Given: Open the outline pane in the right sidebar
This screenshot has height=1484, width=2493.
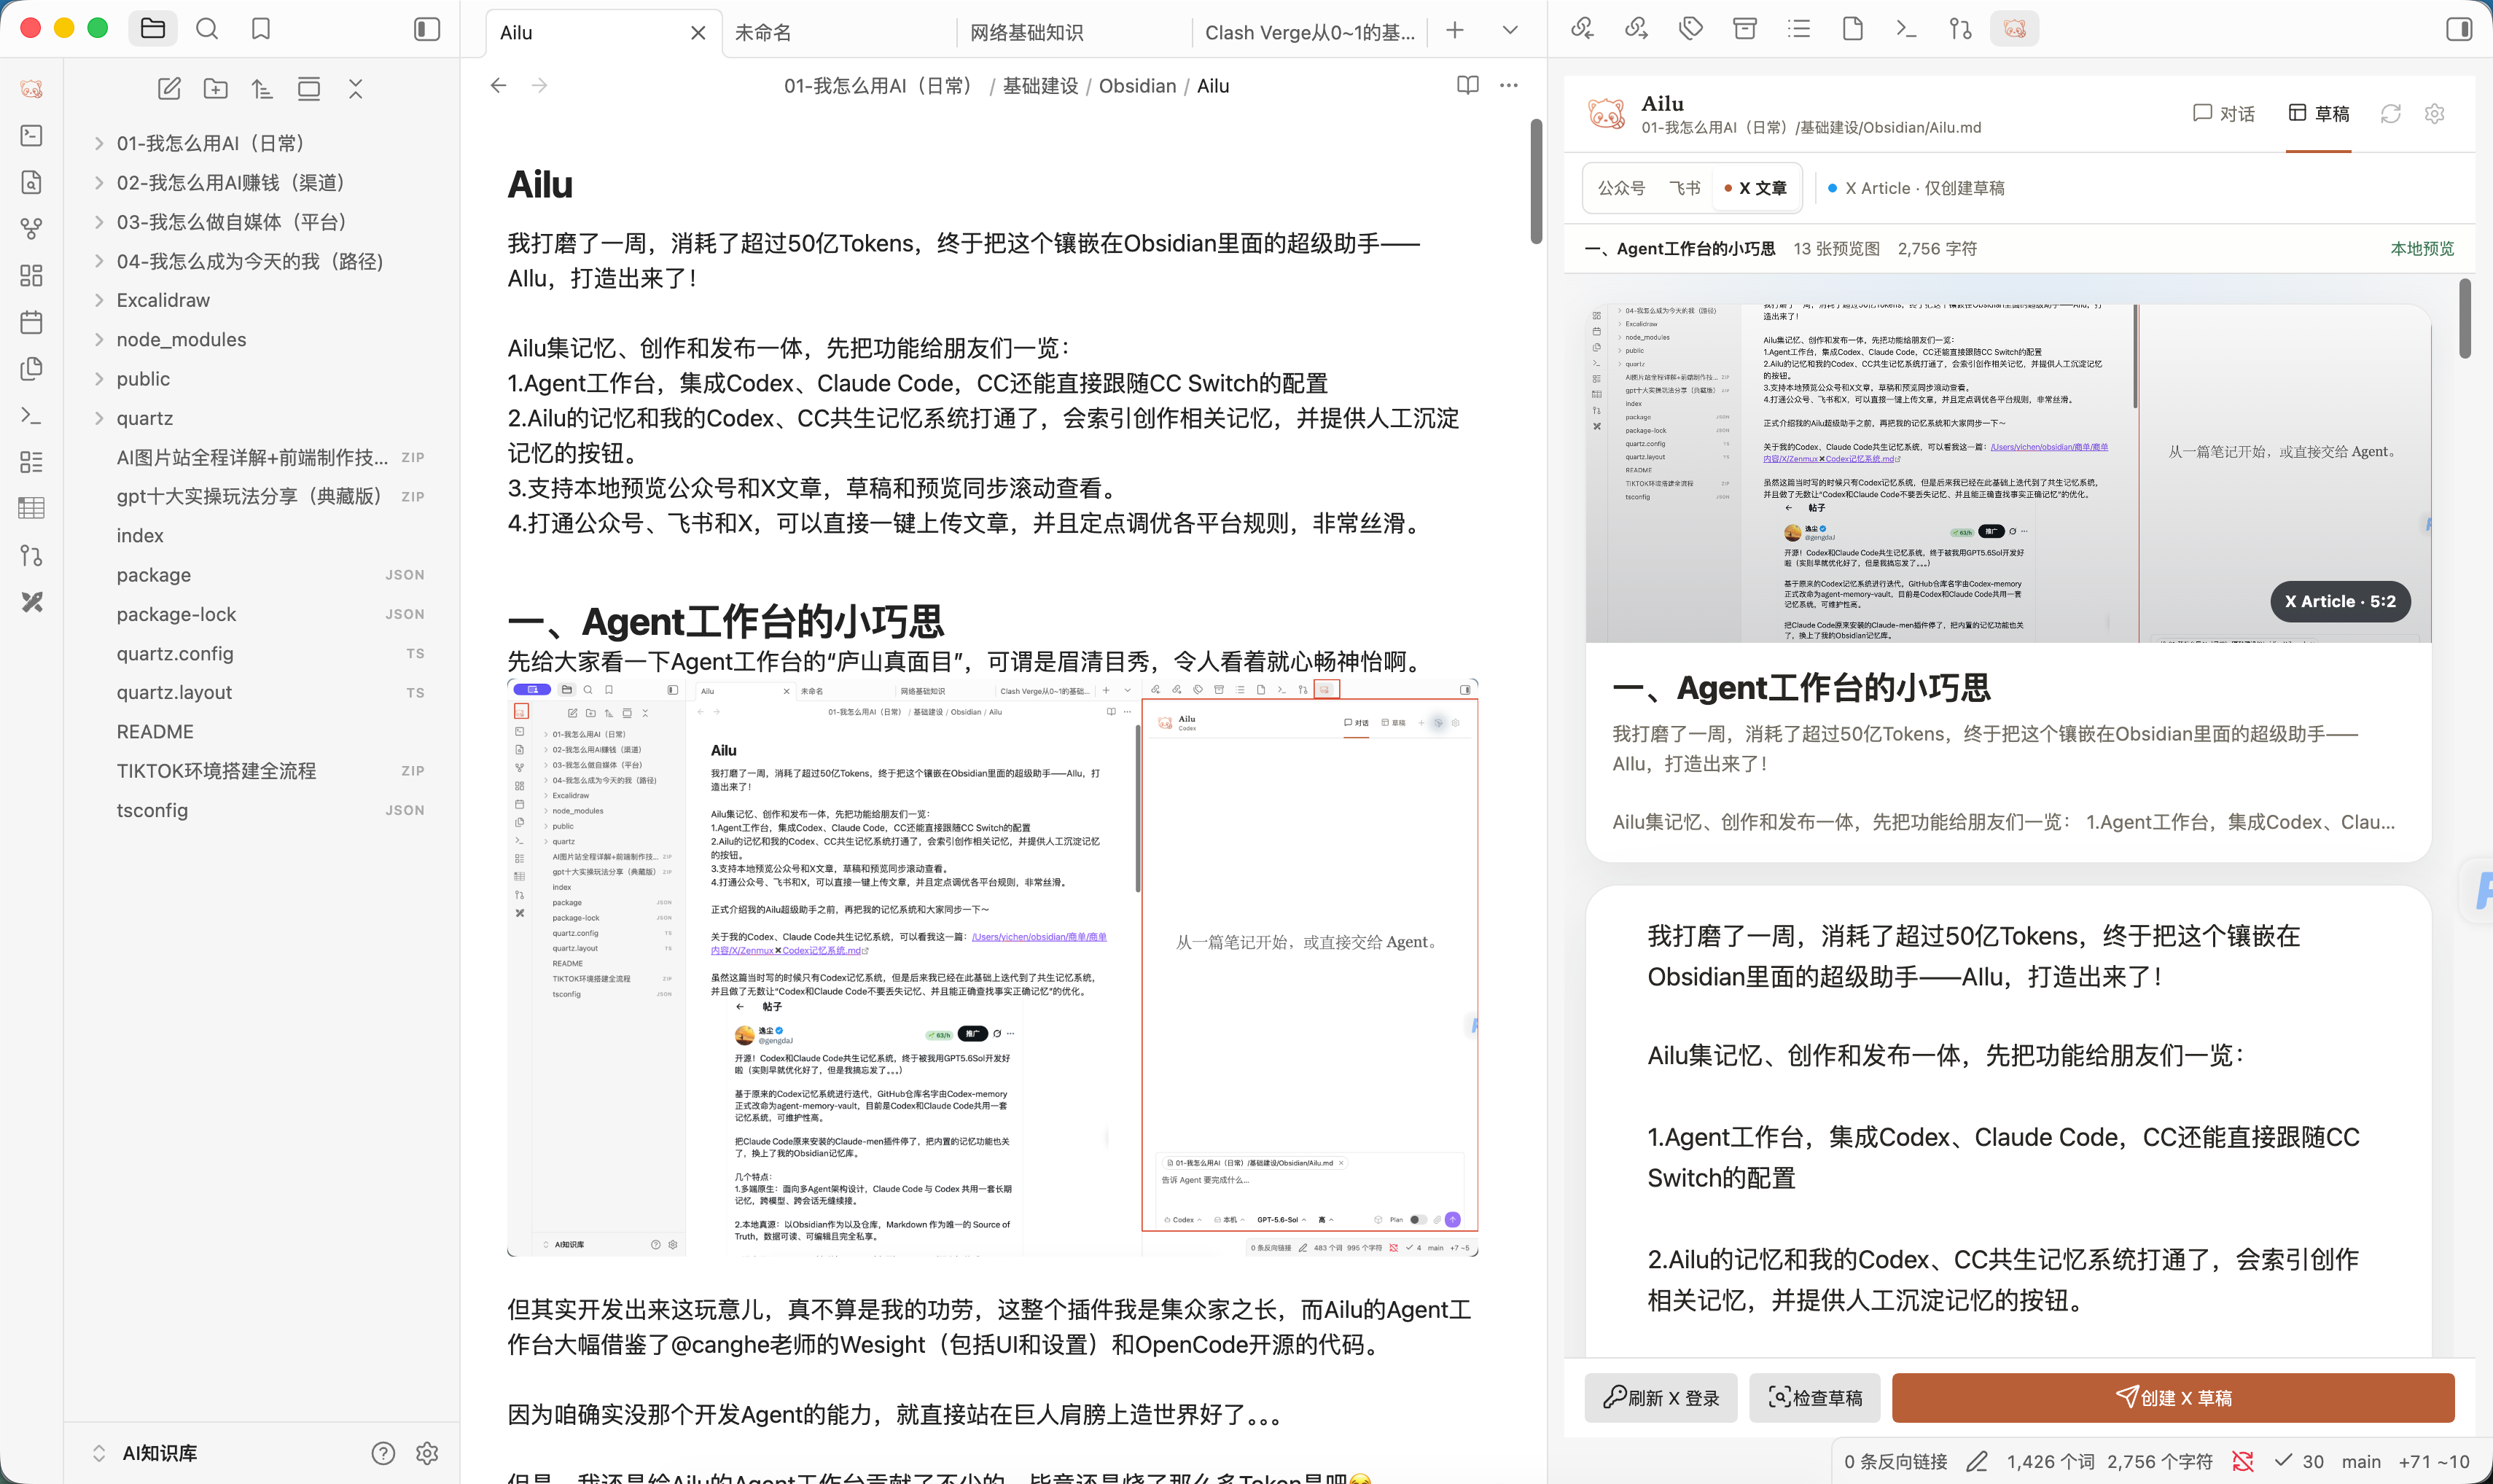Looking at the screenshot, I should pyautogui.click(x=1799, y=29).
